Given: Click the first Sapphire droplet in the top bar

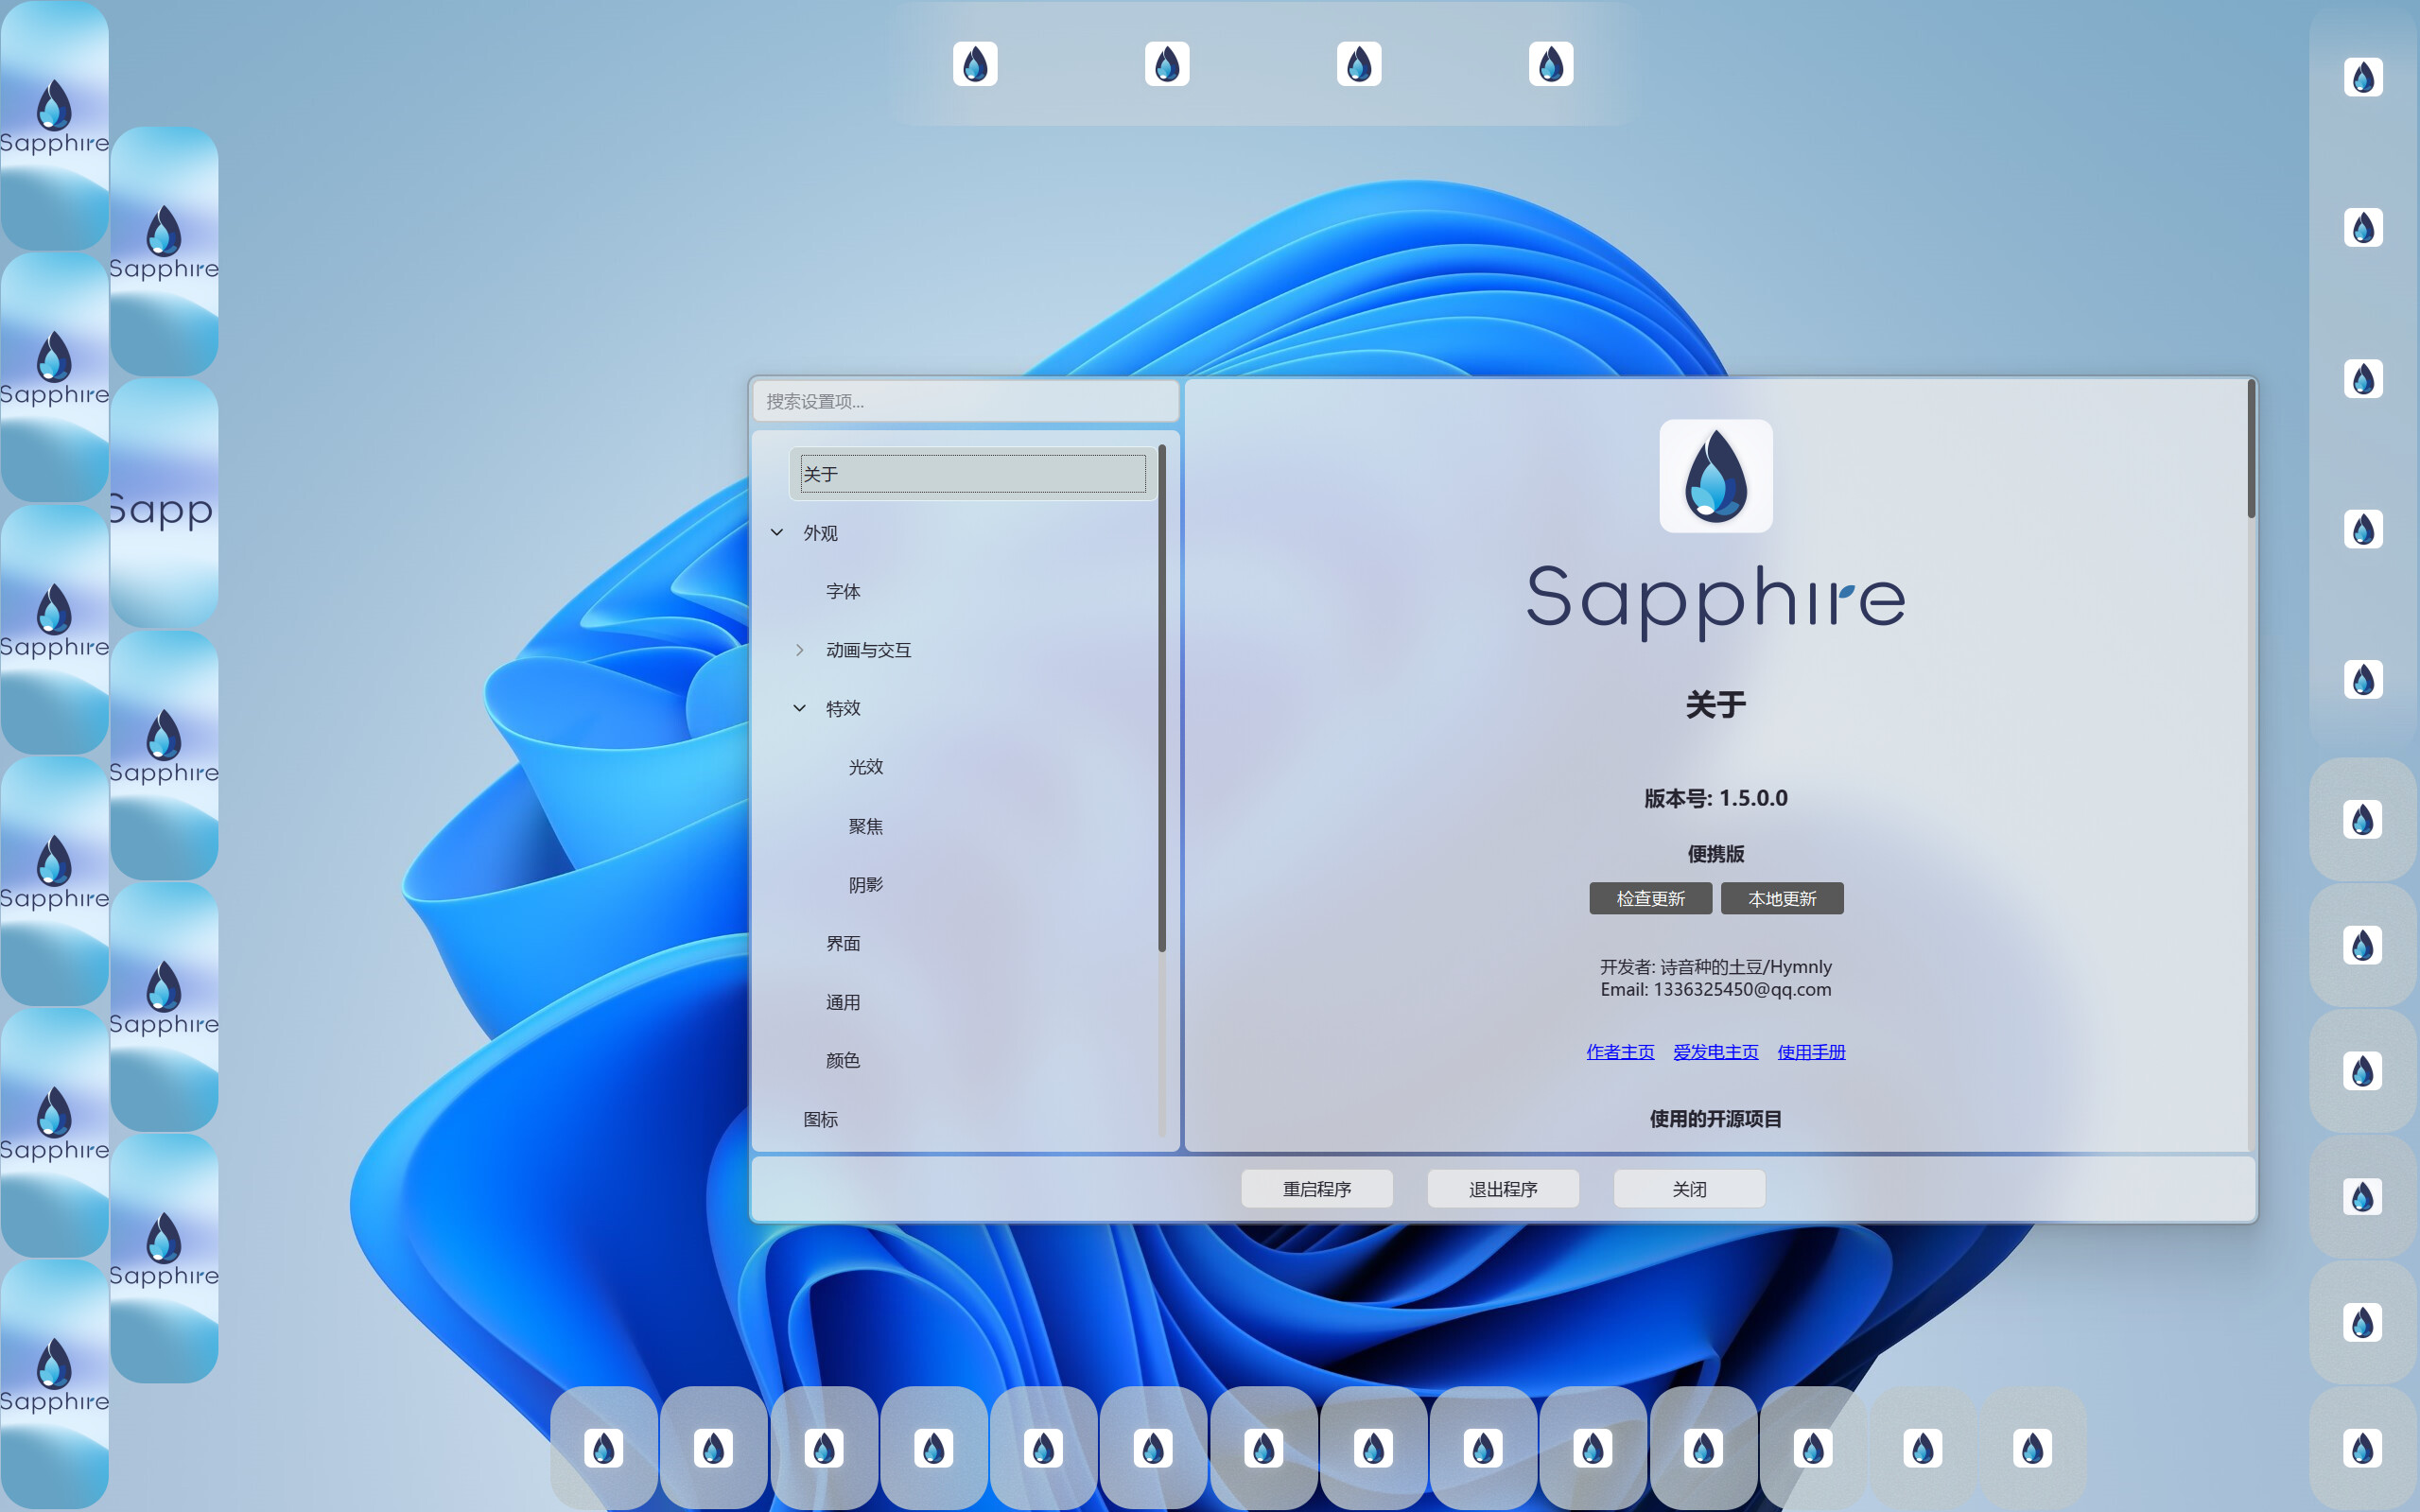Looking at the screenshot, I should click(x=974, y=63).
